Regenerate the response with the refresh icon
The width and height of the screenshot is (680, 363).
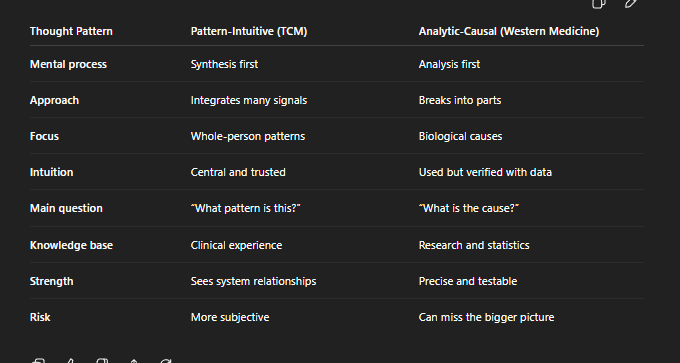coord(166,360)
